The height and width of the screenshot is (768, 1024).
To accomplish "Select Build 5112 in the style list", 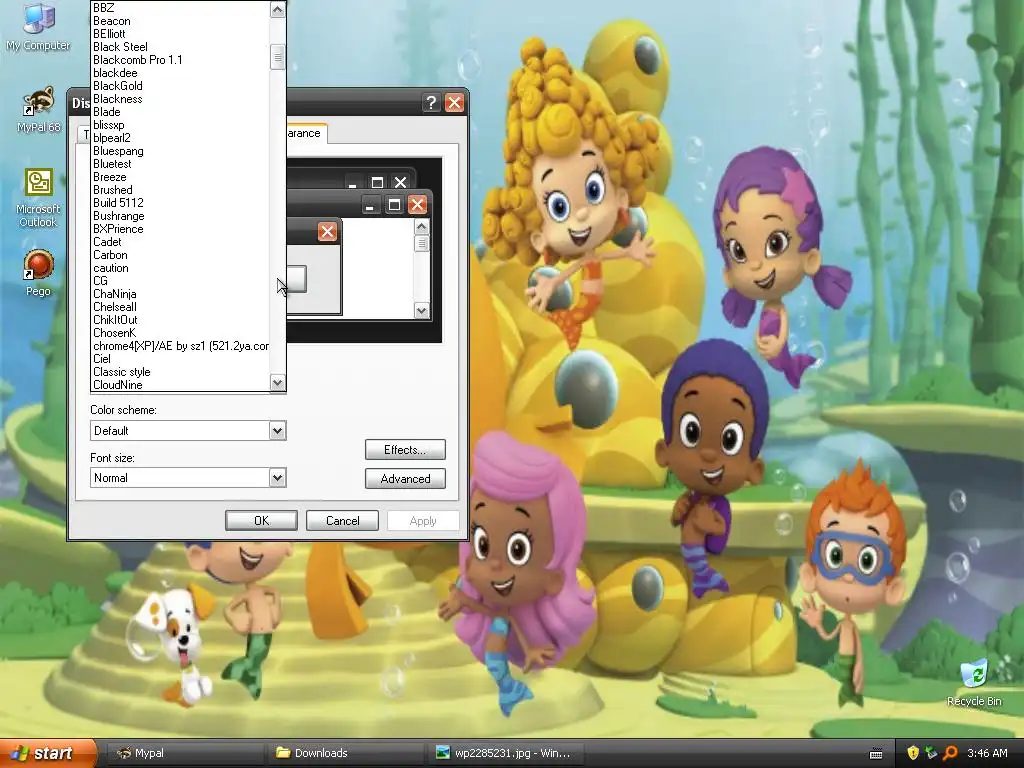I will point(180,203).
